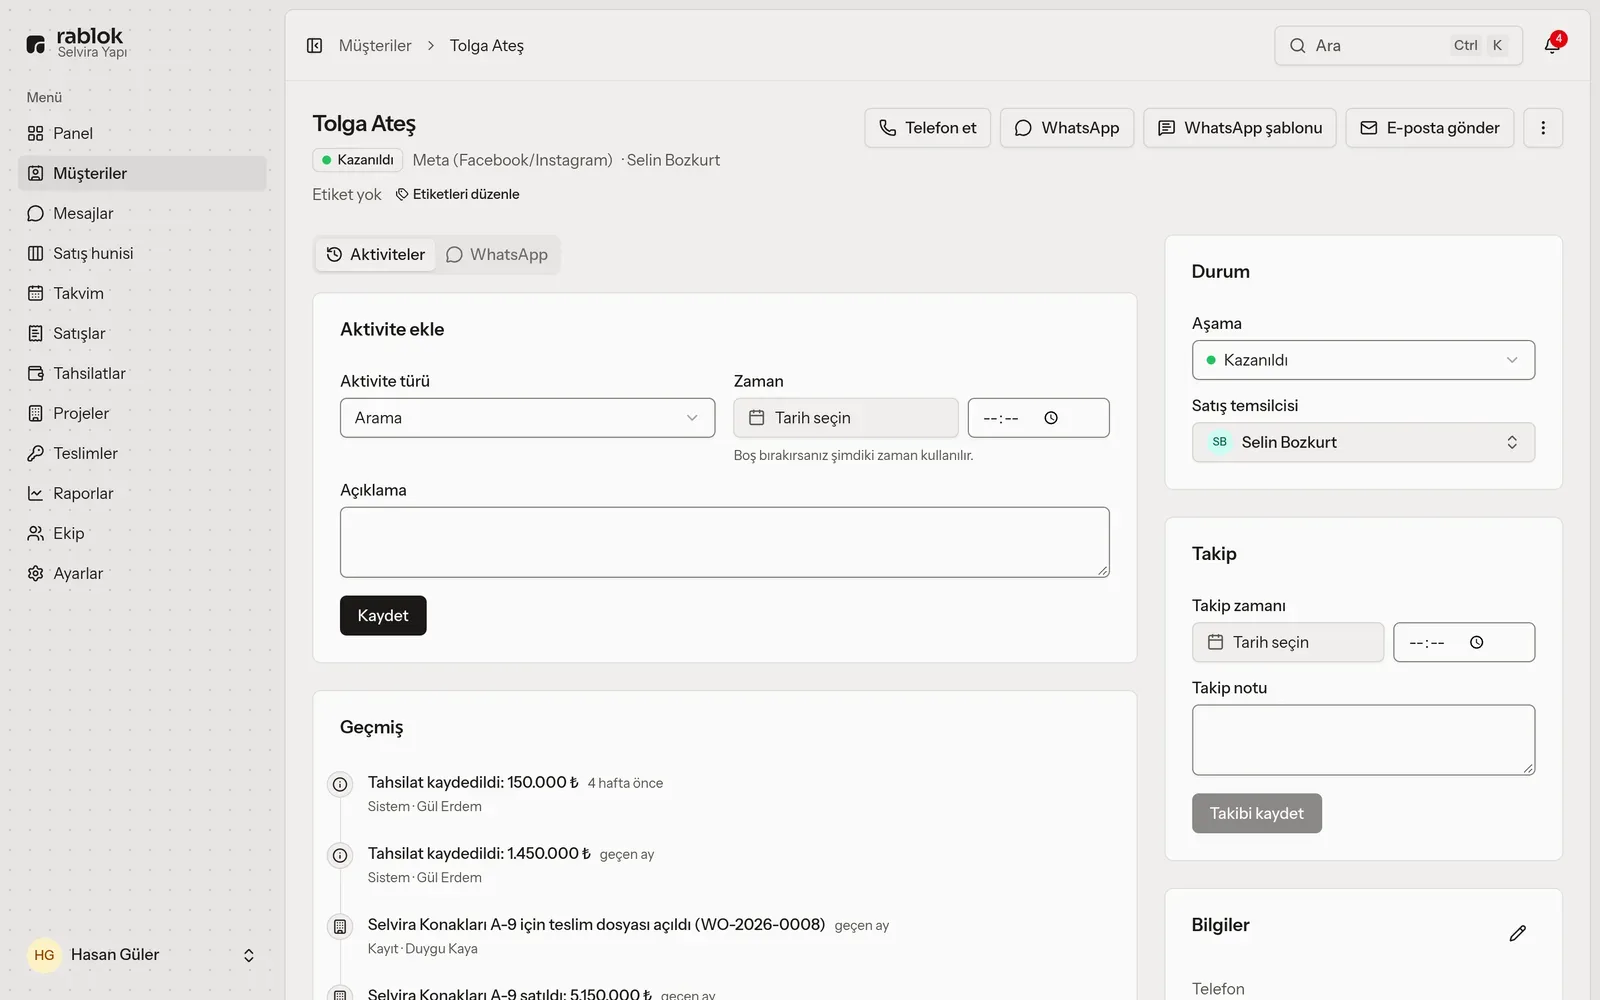Change Satış temsilcisi Selin Bozkurt selector
This screenshot has width=1600, height=1000.
pyautogui.click(x=1363, y=442)
